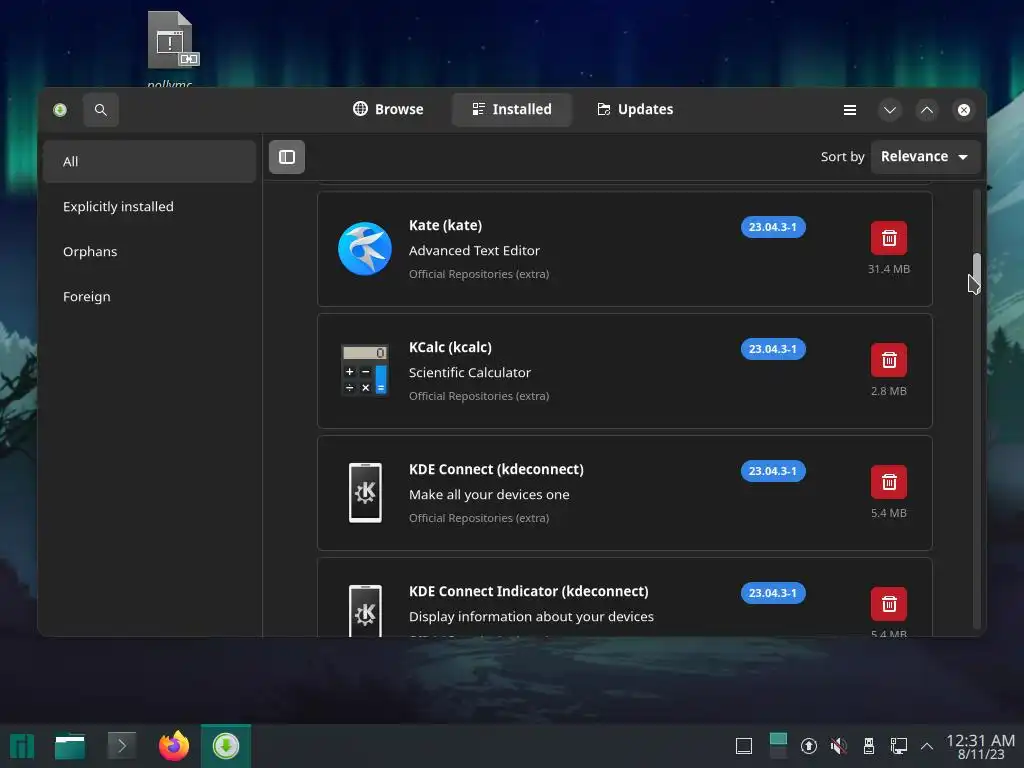Open the Manjaro application launcher
This screenshot has width=1024, height=768.
coord(22,746)
